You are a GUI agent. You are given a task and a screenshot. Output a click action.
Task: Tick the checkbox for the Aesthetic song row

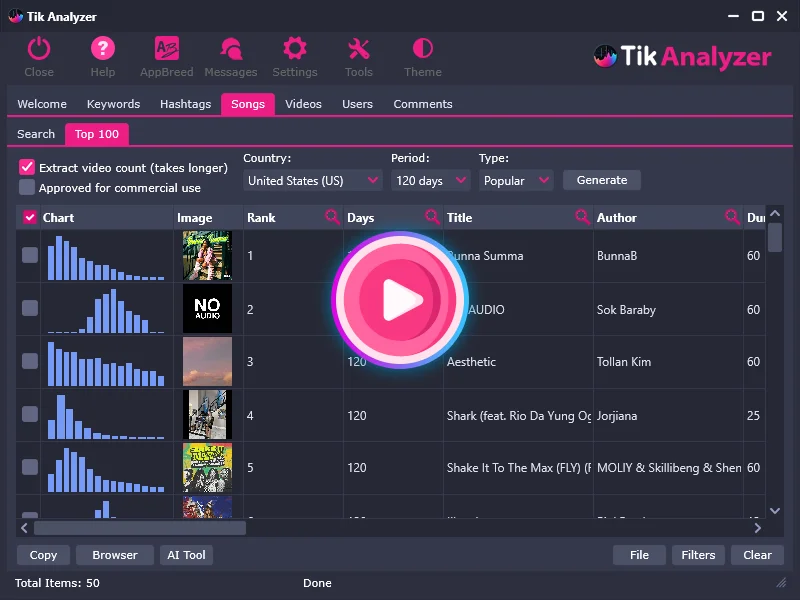[30, 361]
